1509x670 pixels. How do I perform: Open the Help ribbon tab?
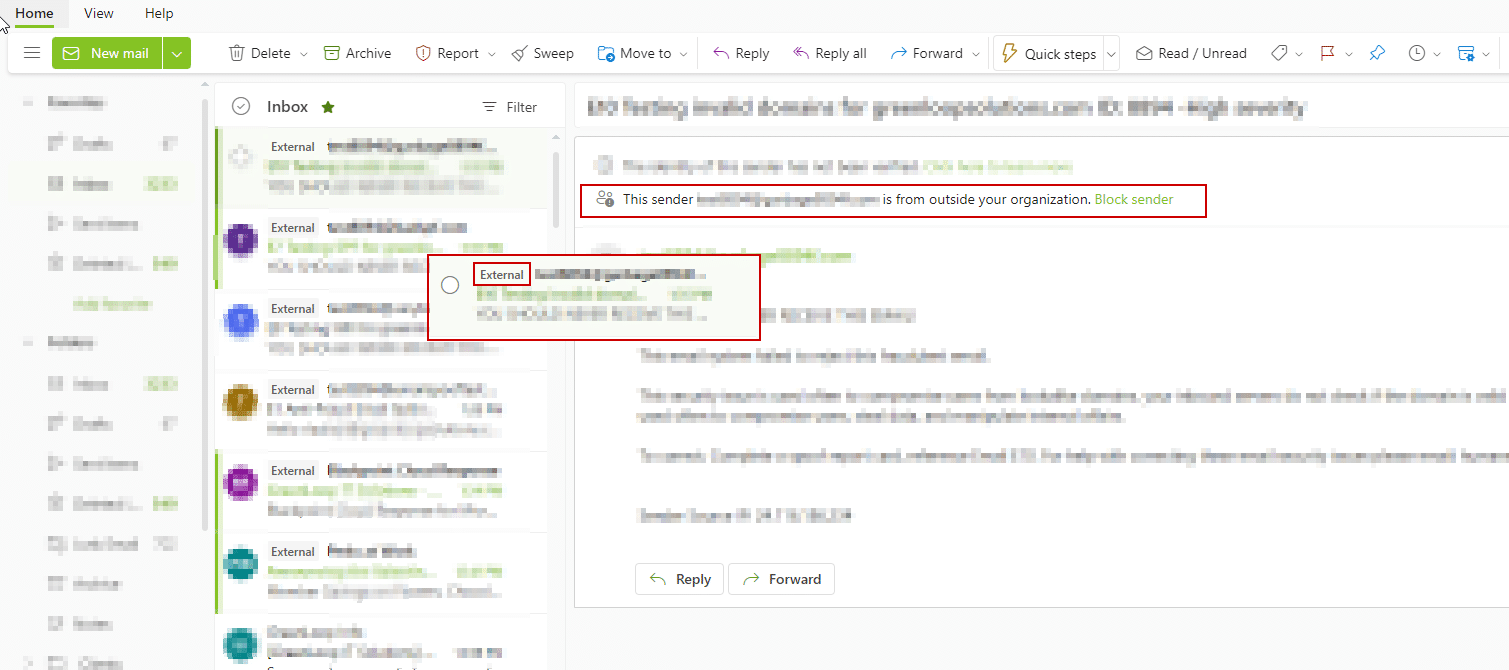159,14
